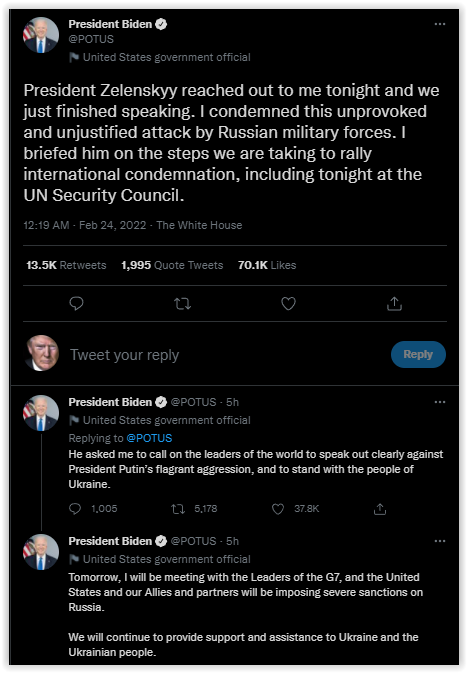View the 70.1K Likes list
Screen dimensions: 467x673
[x=267, y=265]
